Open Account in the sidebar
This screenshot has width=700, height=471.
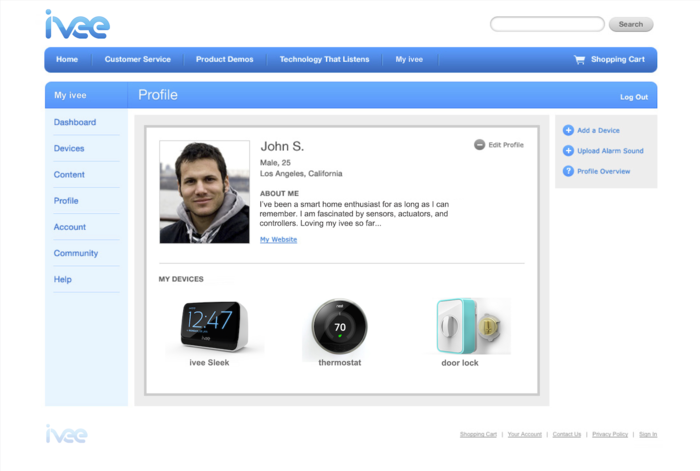[x=70, y=227]
